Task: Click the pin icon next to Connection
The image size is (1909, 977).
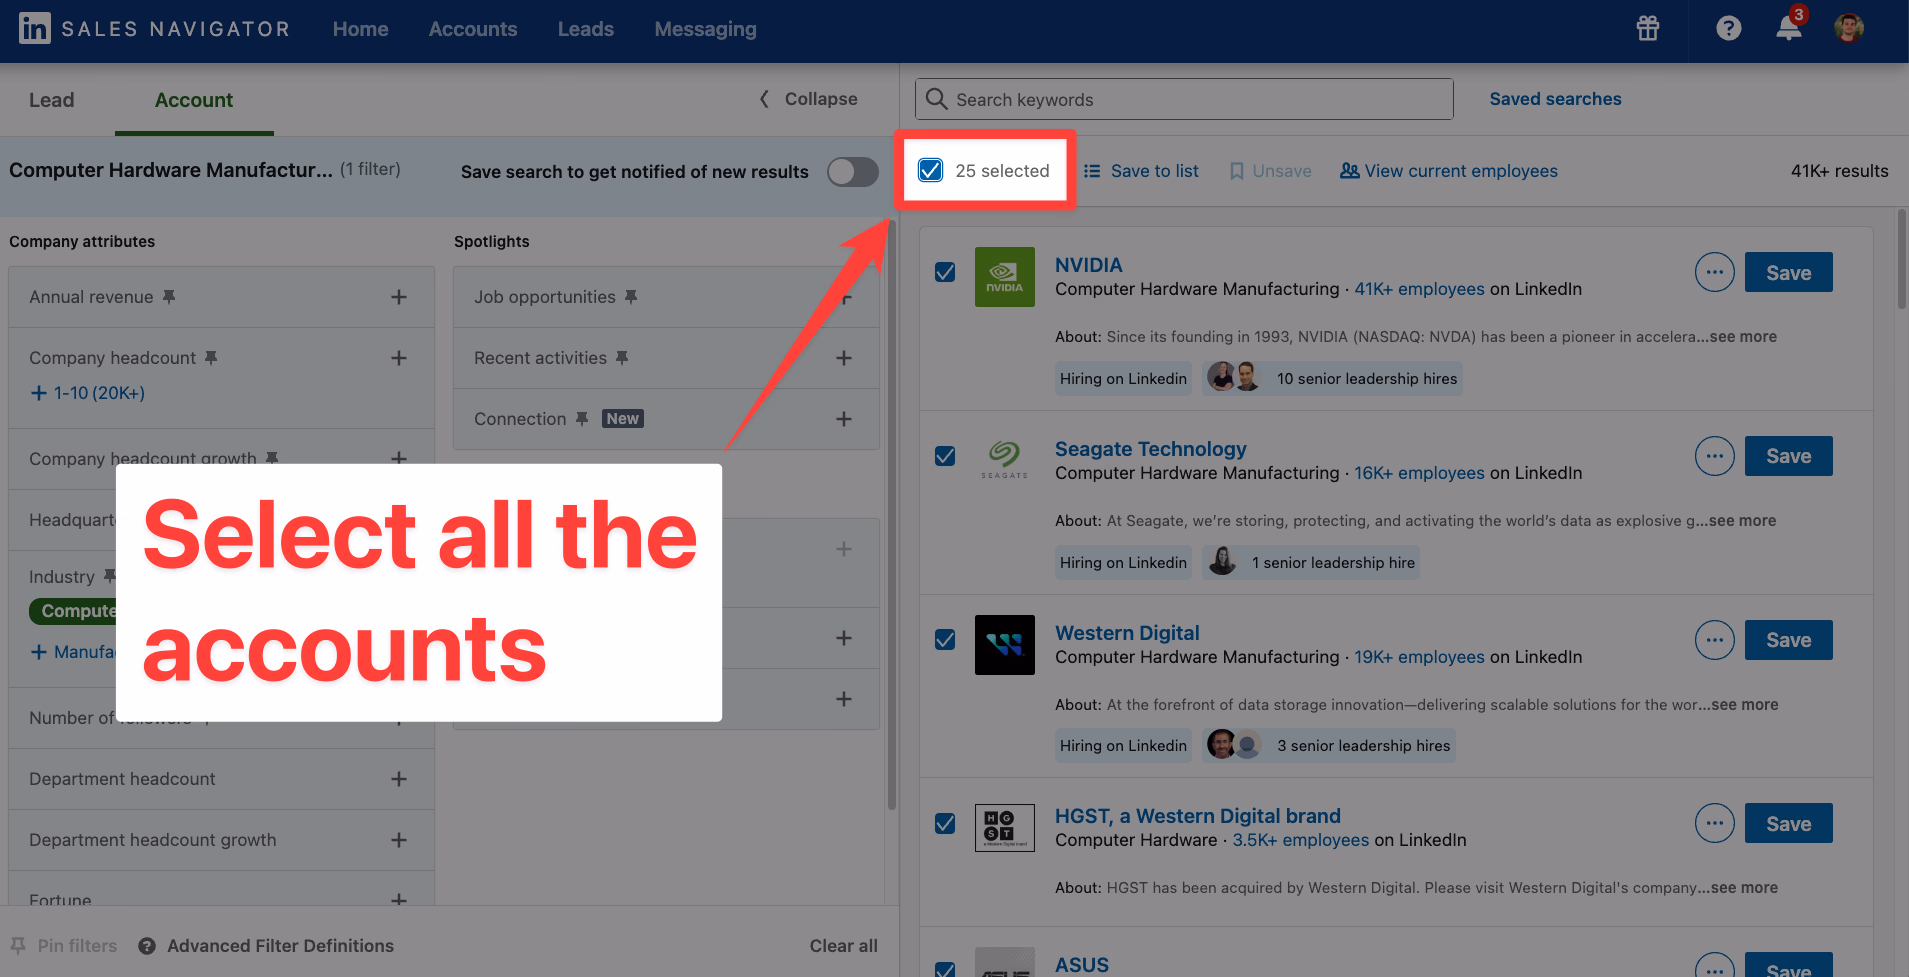Action: click(x=582, y=419)
